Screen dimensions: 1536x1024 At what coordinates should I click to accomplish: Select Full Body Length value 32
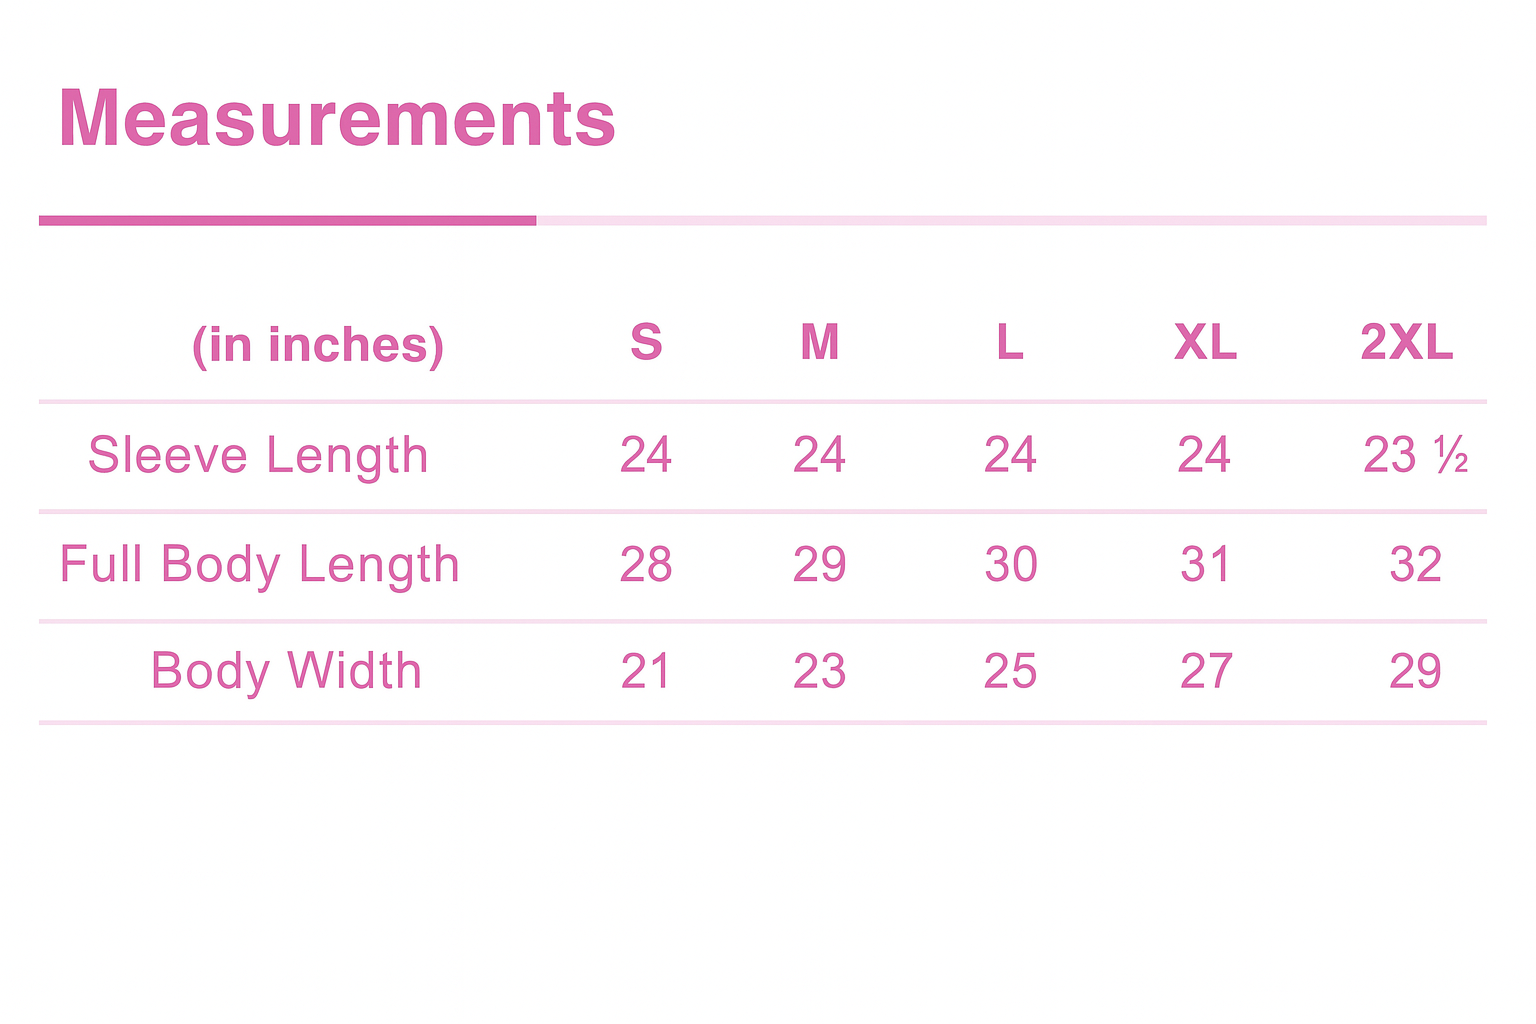coord(1415,565)
